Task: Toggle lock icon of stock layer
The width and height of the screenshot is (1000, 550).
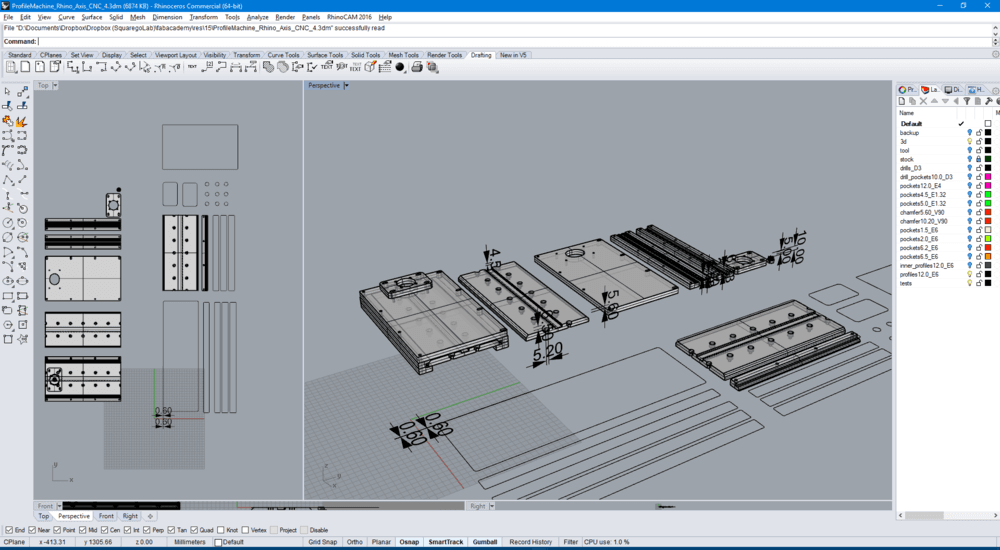Action: [x=979, y=159]
